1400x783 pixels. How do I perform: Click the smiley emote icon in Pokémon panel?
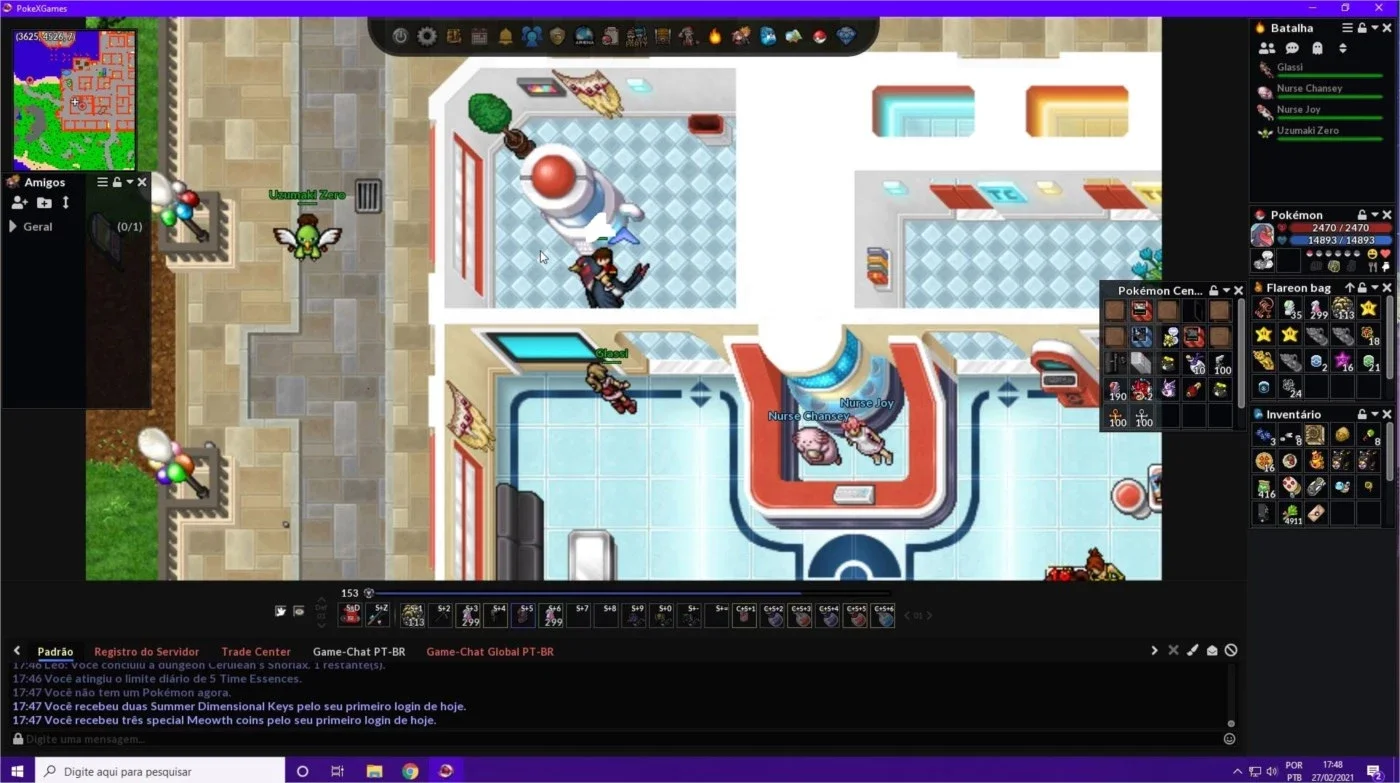(x=1373, y=254)
